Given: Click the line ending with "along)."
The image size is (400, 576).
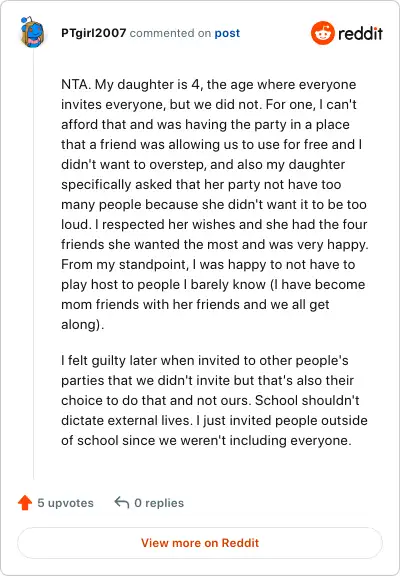Looking at the screenshot, I should [83, 324].
